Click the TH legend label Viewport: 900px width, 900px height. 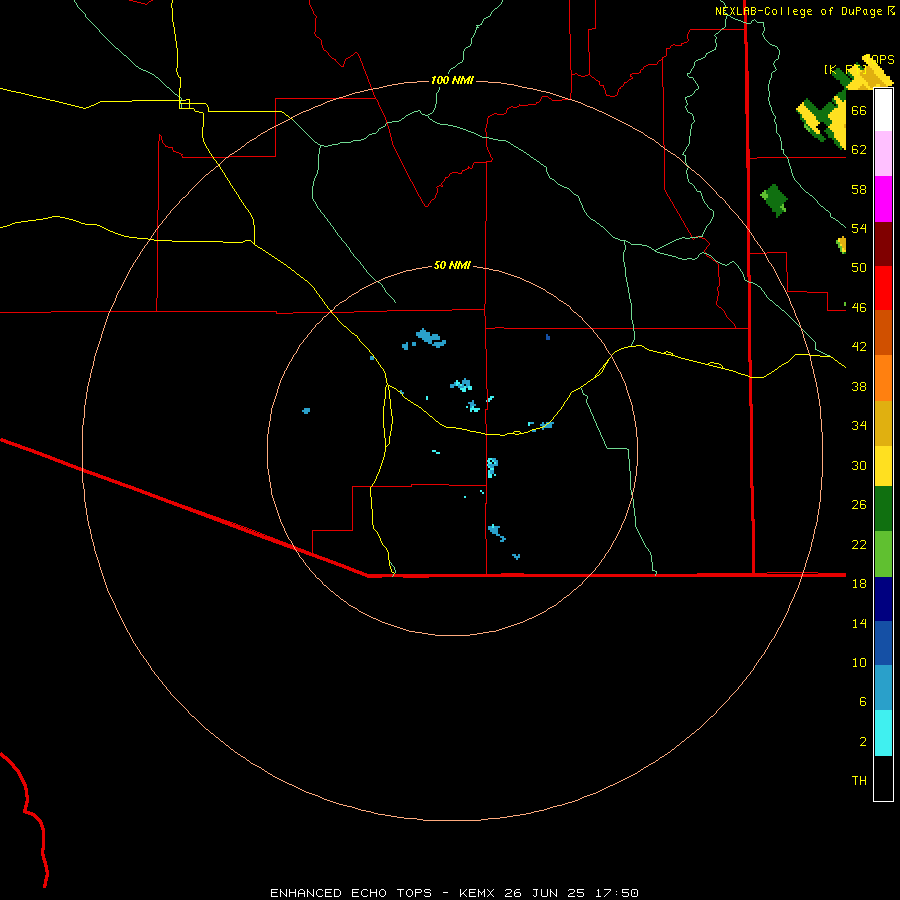point(859,781)
